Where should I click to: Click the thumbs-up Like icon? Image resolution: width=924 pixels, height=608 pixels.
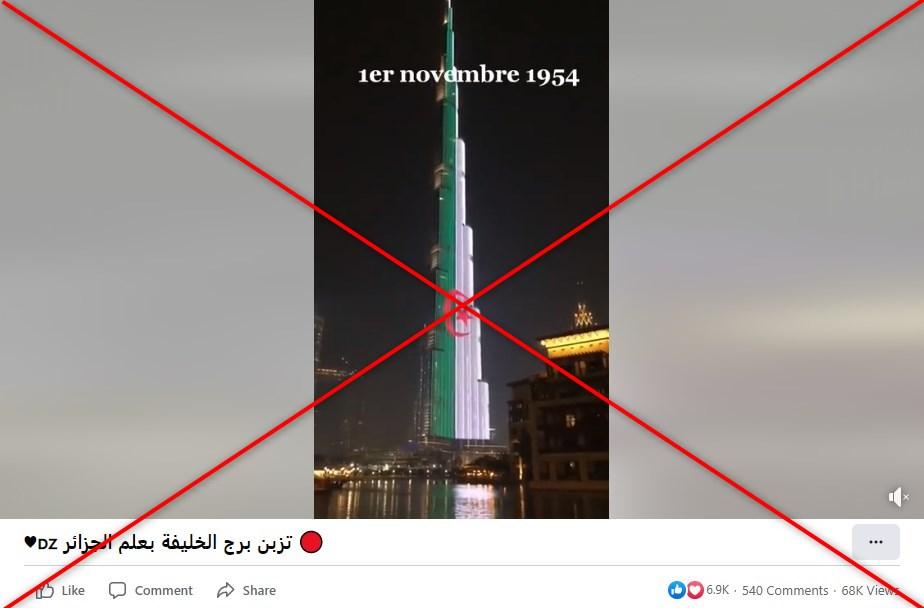pos(45,590)
